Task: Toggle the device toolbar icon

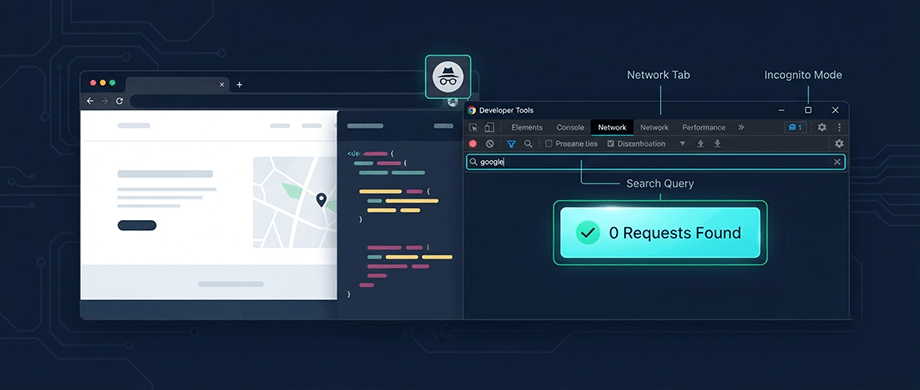Action: pos(489,127)
